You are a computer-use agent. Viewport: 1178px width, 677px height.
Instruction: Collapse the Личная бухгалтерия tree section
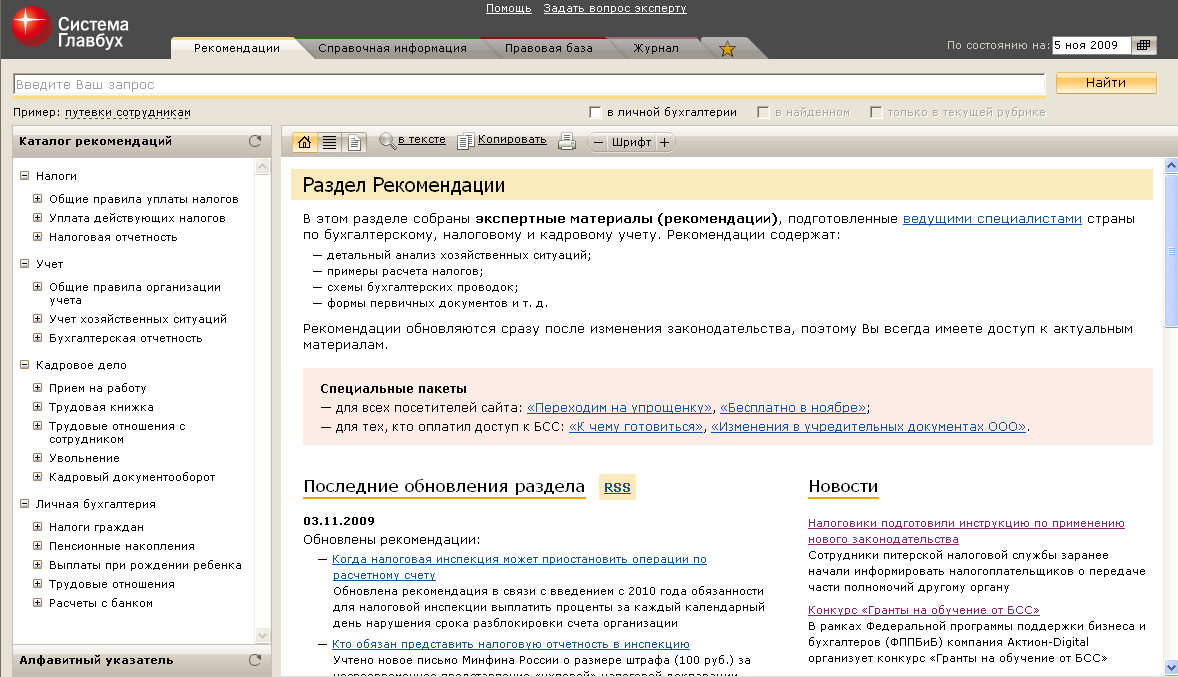click(x=24, y=503)
